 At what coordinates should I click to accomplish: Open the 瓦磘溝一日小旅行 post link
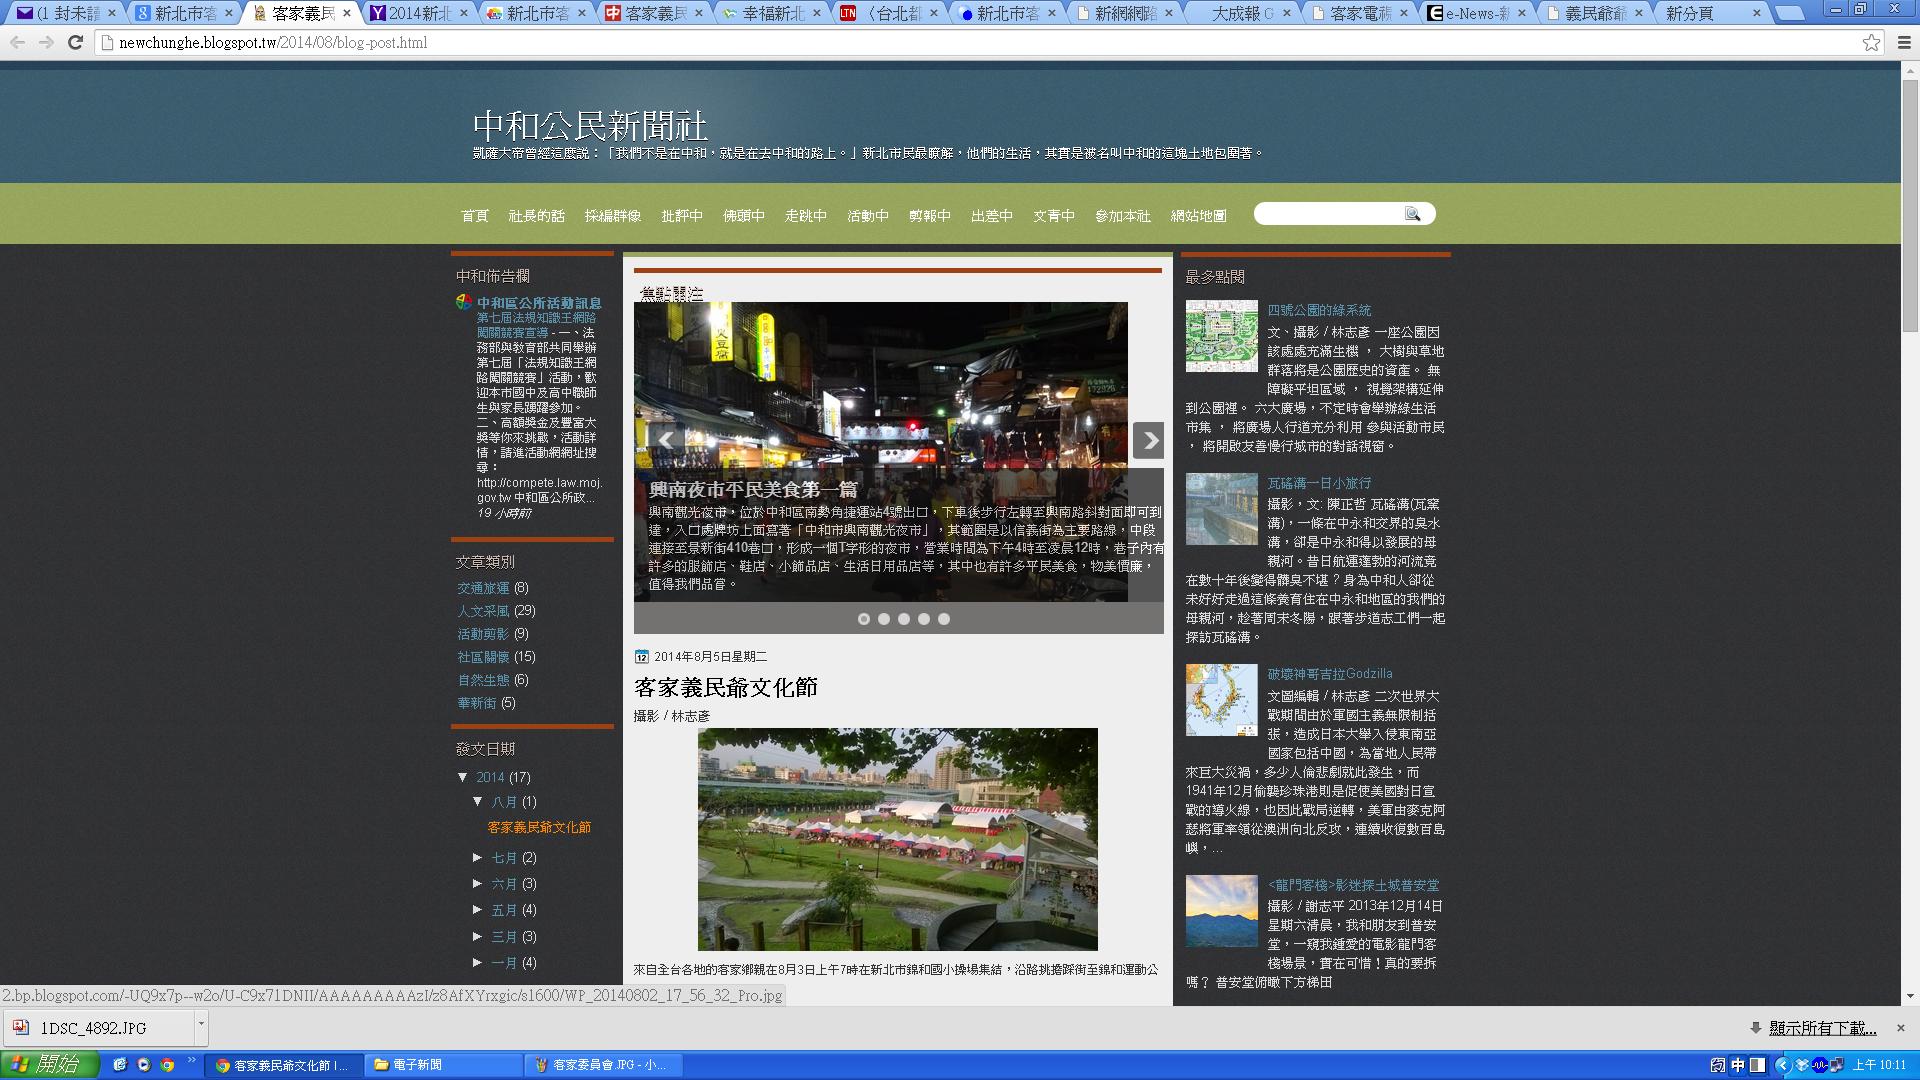(1320, 483)
